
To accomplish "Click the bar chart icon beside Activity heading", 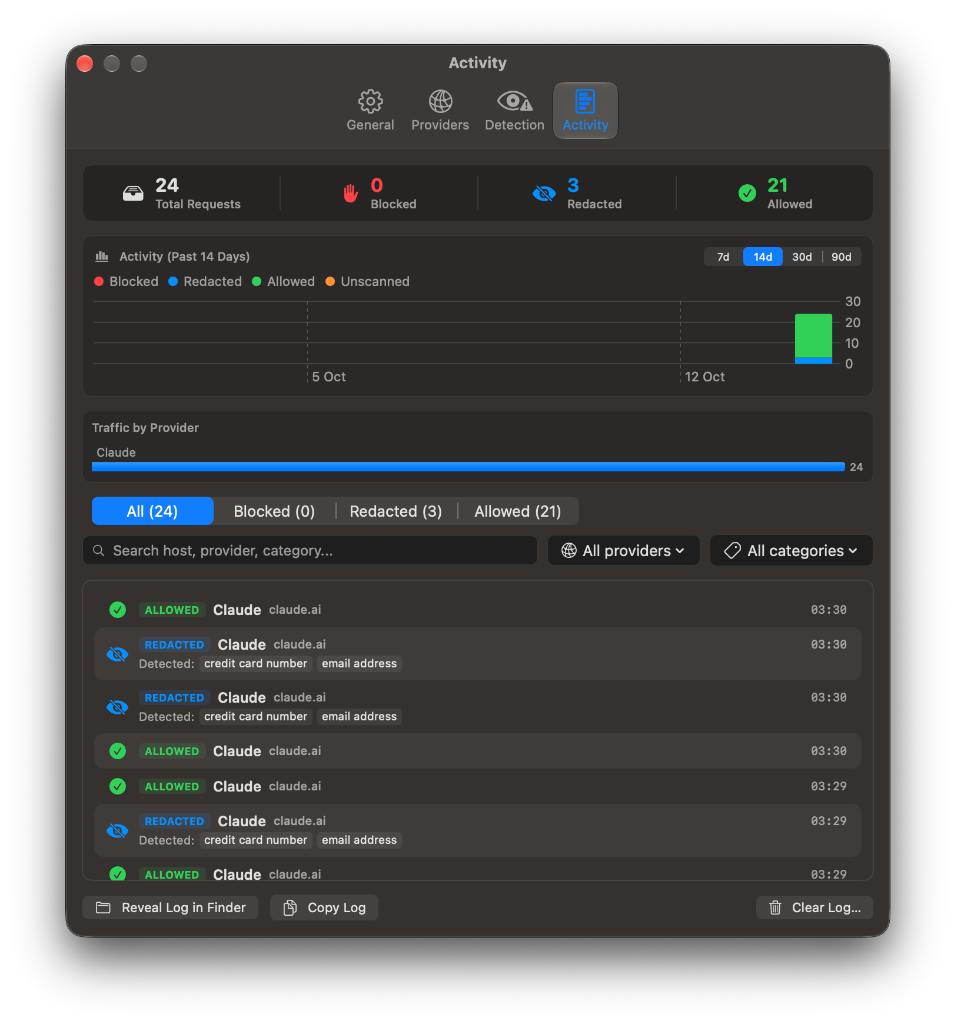I will pyautogui.click(x=102, y=257).
